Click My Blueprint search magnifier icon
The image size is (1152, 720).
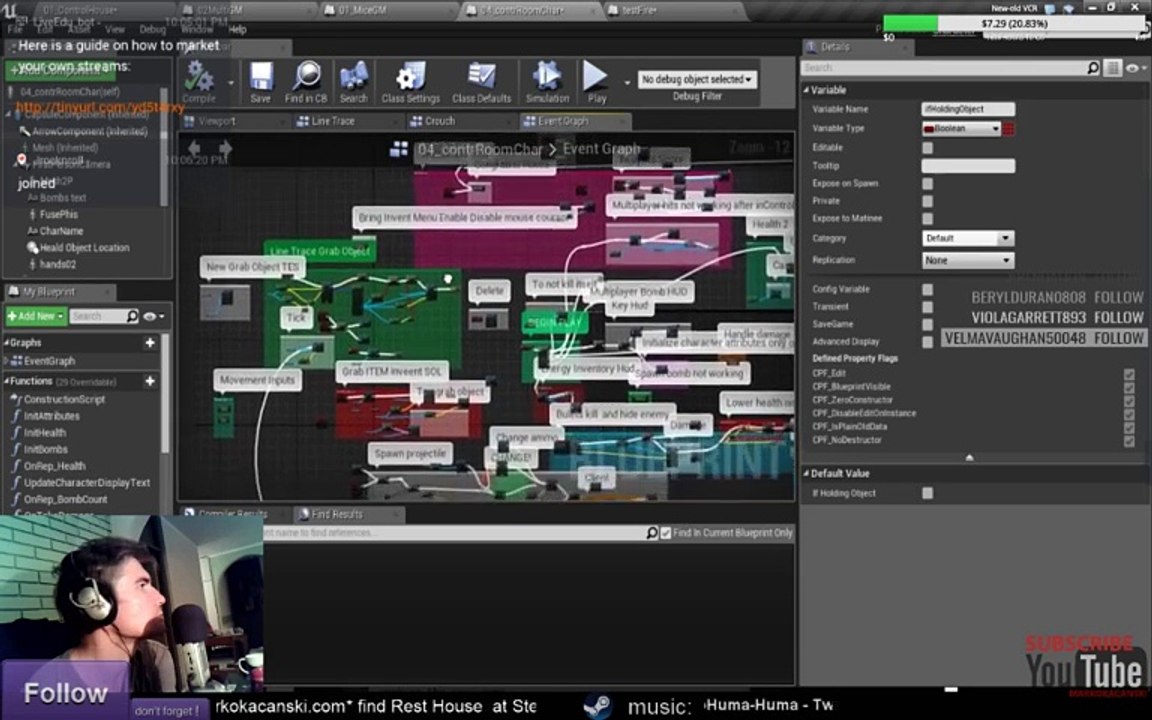pyautogui.click(x=132, y=316)
